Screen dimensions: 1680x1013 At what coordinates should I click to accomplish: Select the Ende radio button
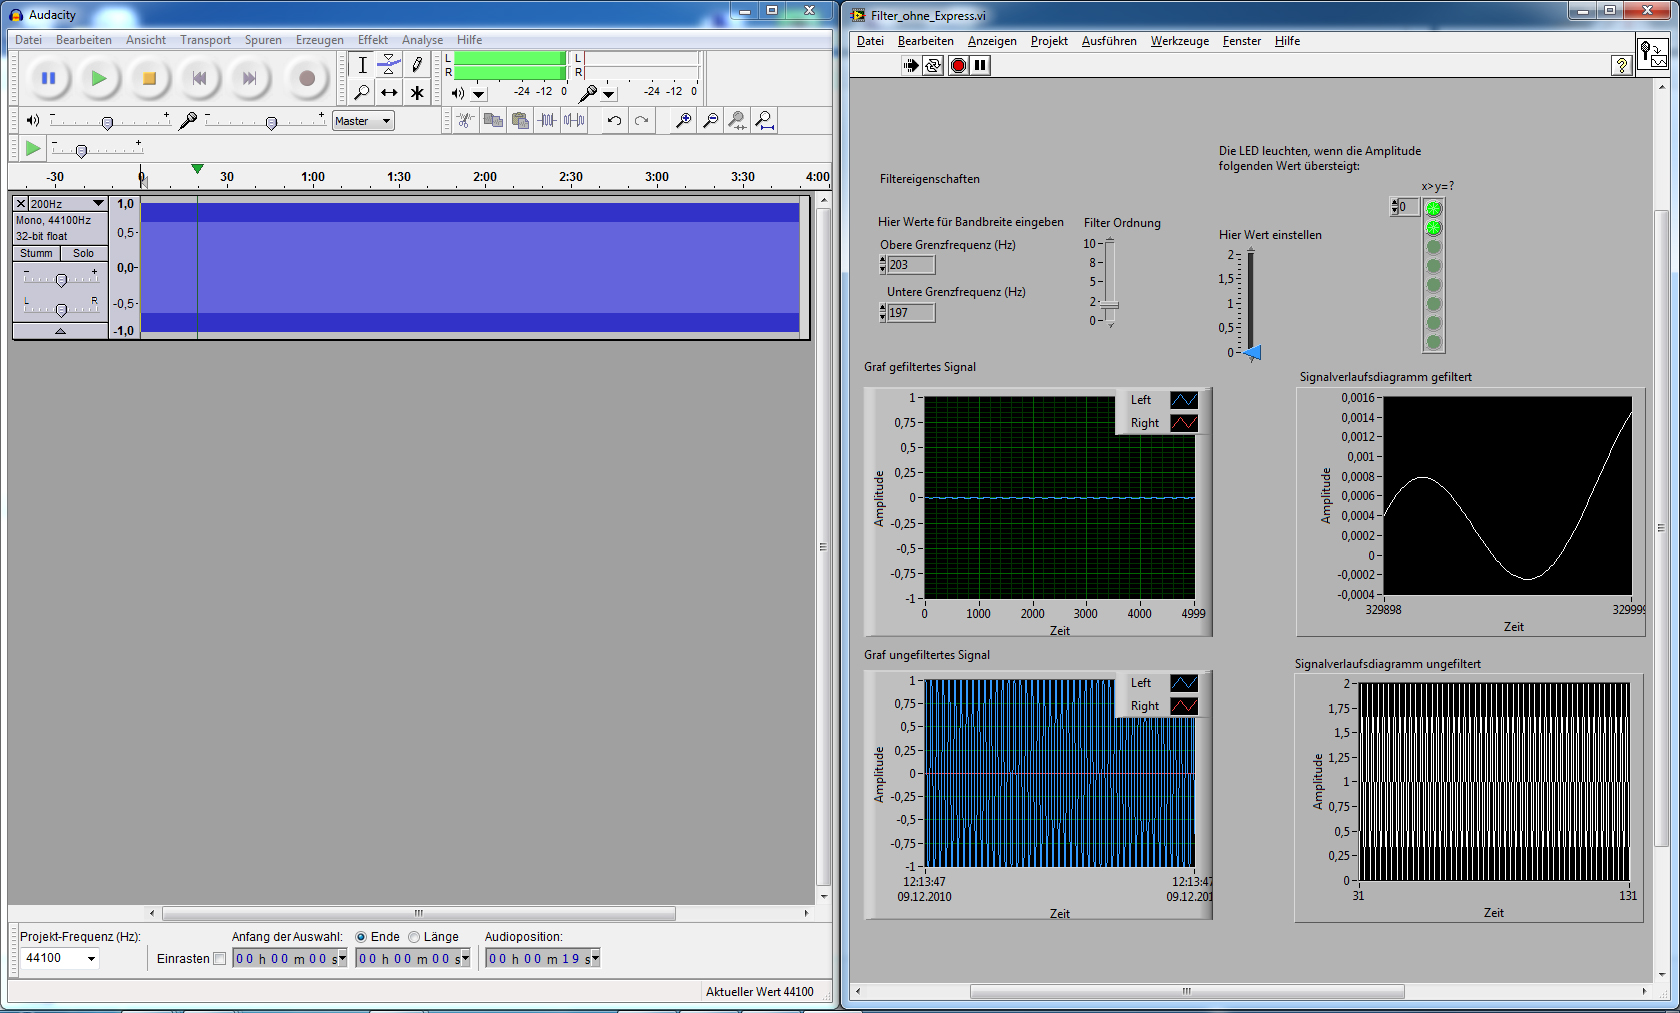[x=361, y=937]
